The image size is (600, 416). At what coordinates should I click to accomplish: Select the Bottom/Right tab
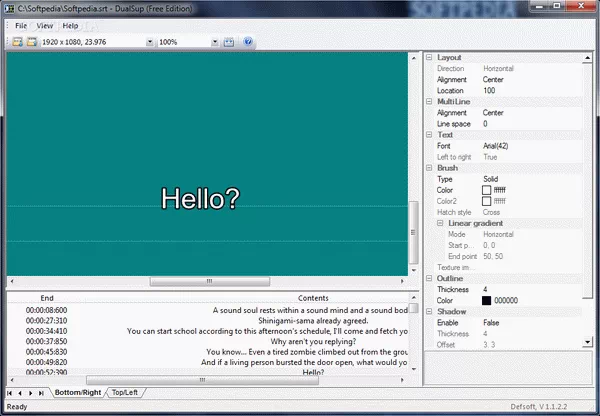pos(79,393)
